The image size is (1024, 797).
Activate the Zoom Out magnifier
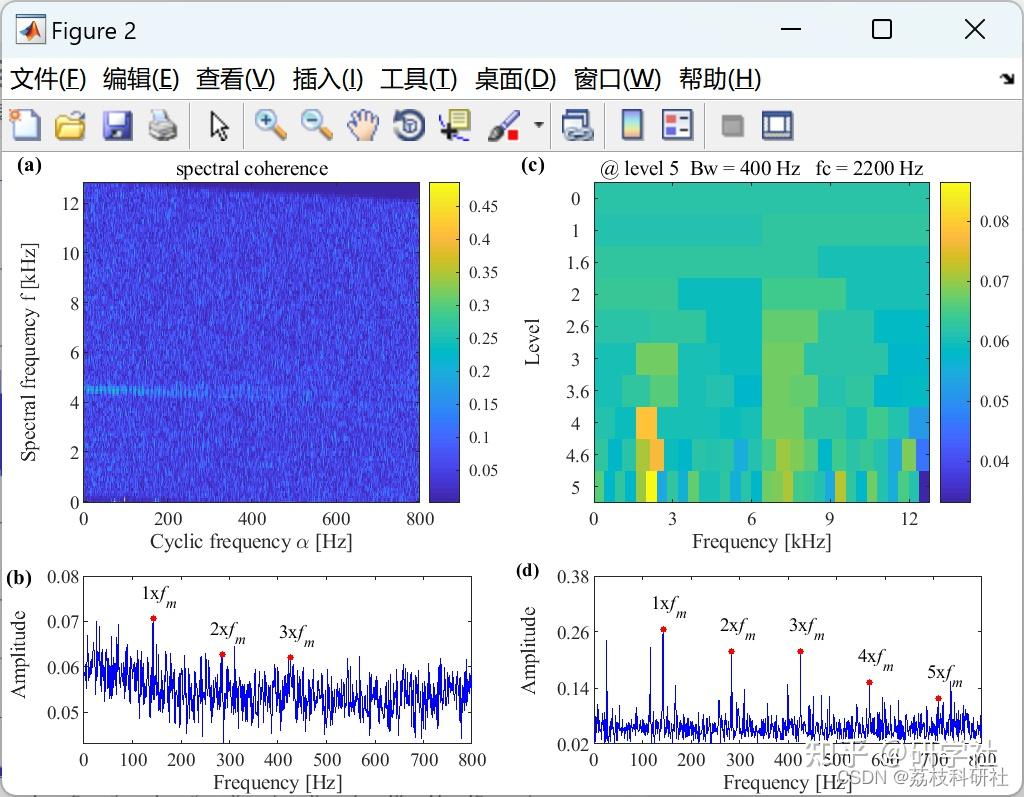[x=317, y=125]
